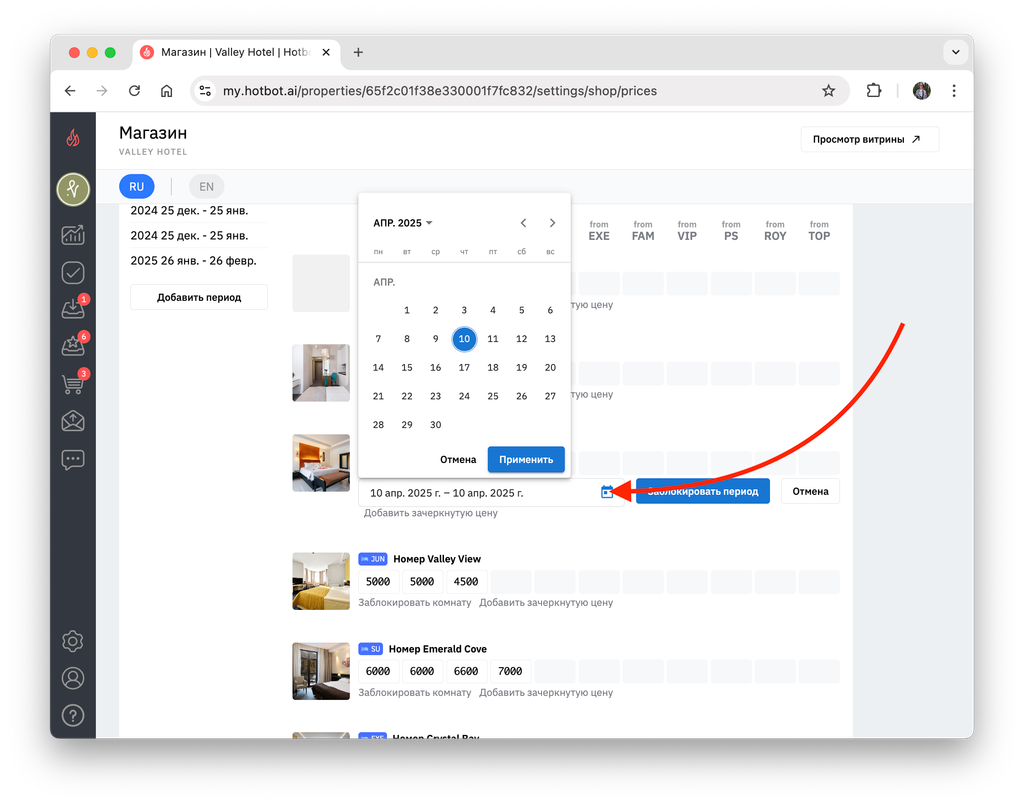This screenshot has height=805, width=1024.
Task: Open the help question mark icon
Action: (x=72, y=716)
